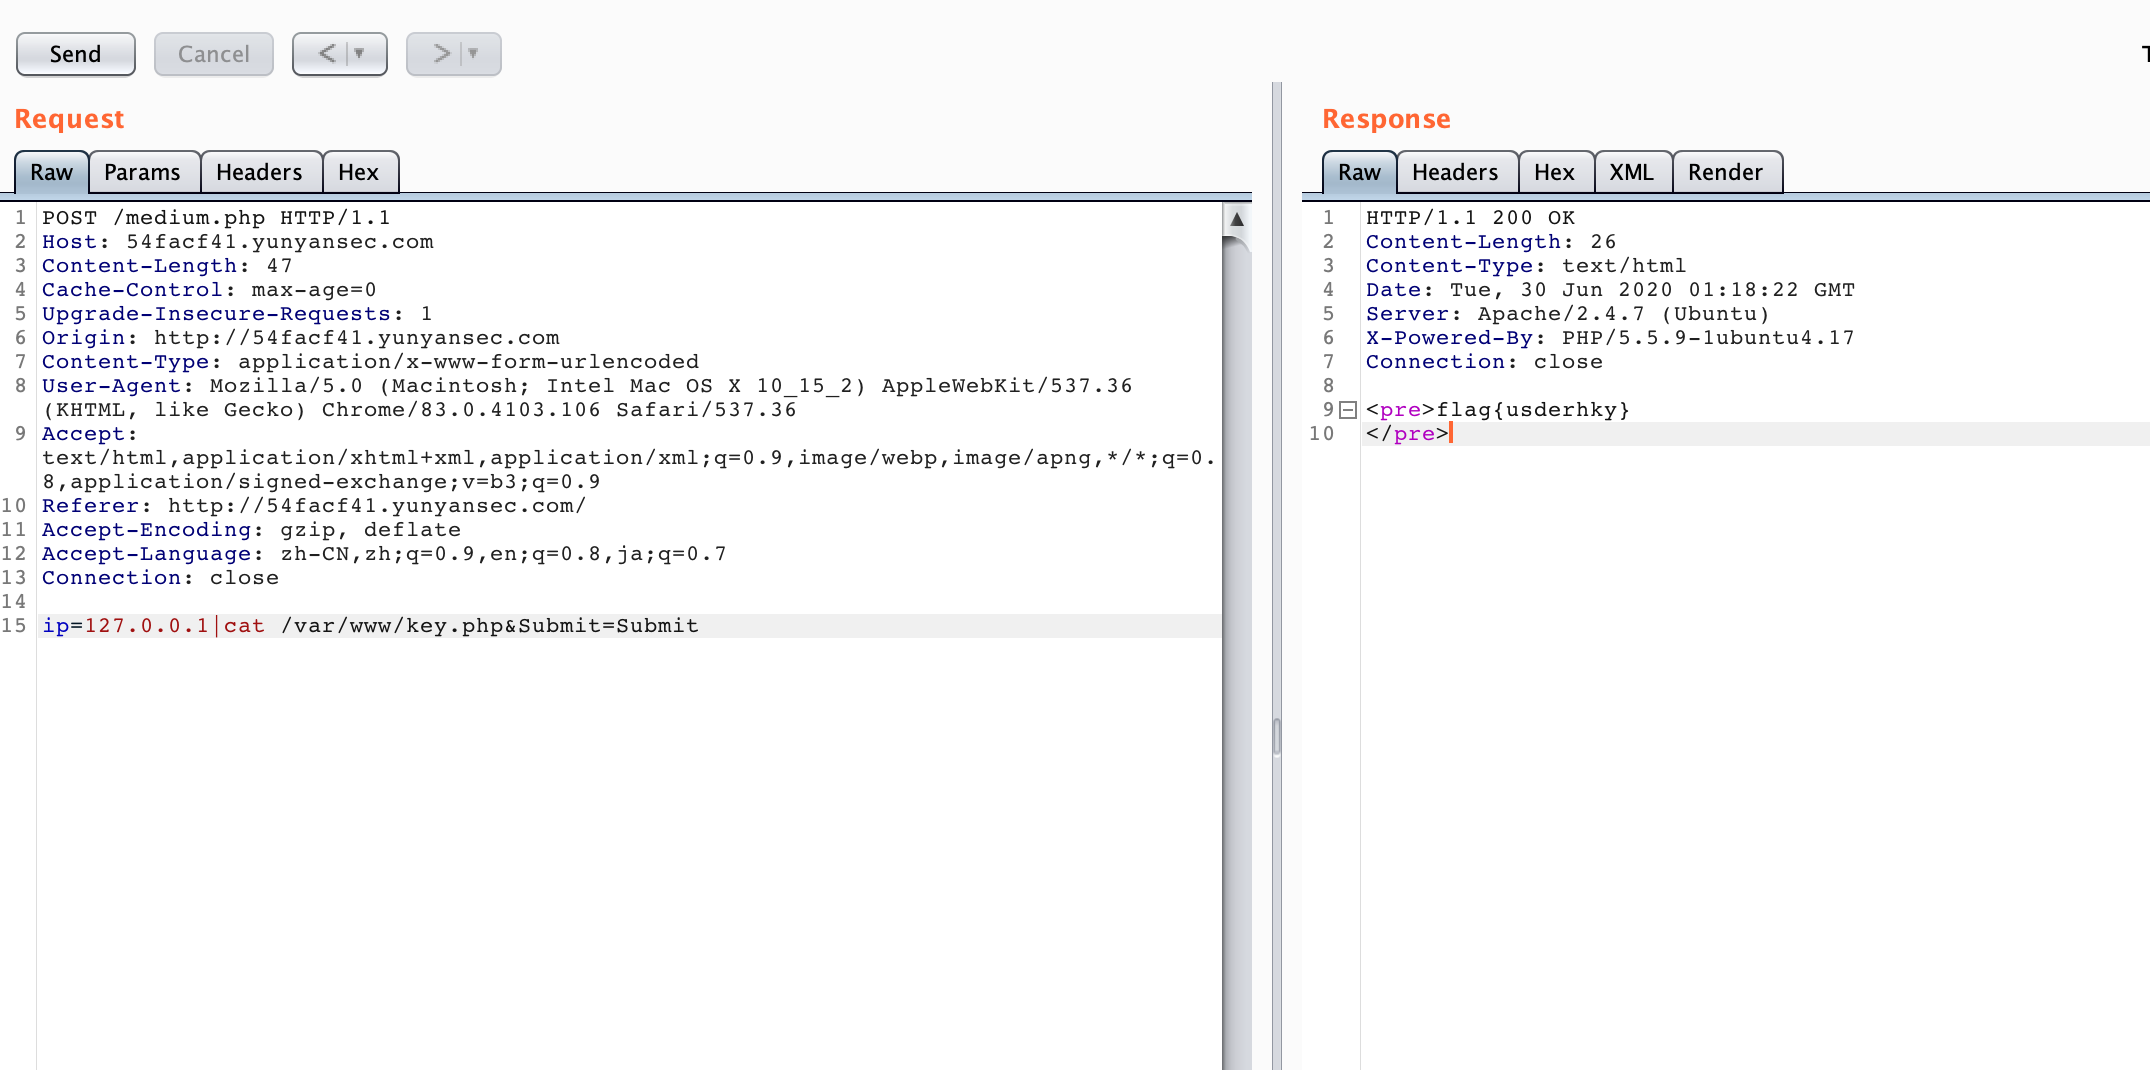This screenshot has width=2150, height=1070.
Task: Click the Accept: header line
Action: pyautogui.click(x=90, y=434)
